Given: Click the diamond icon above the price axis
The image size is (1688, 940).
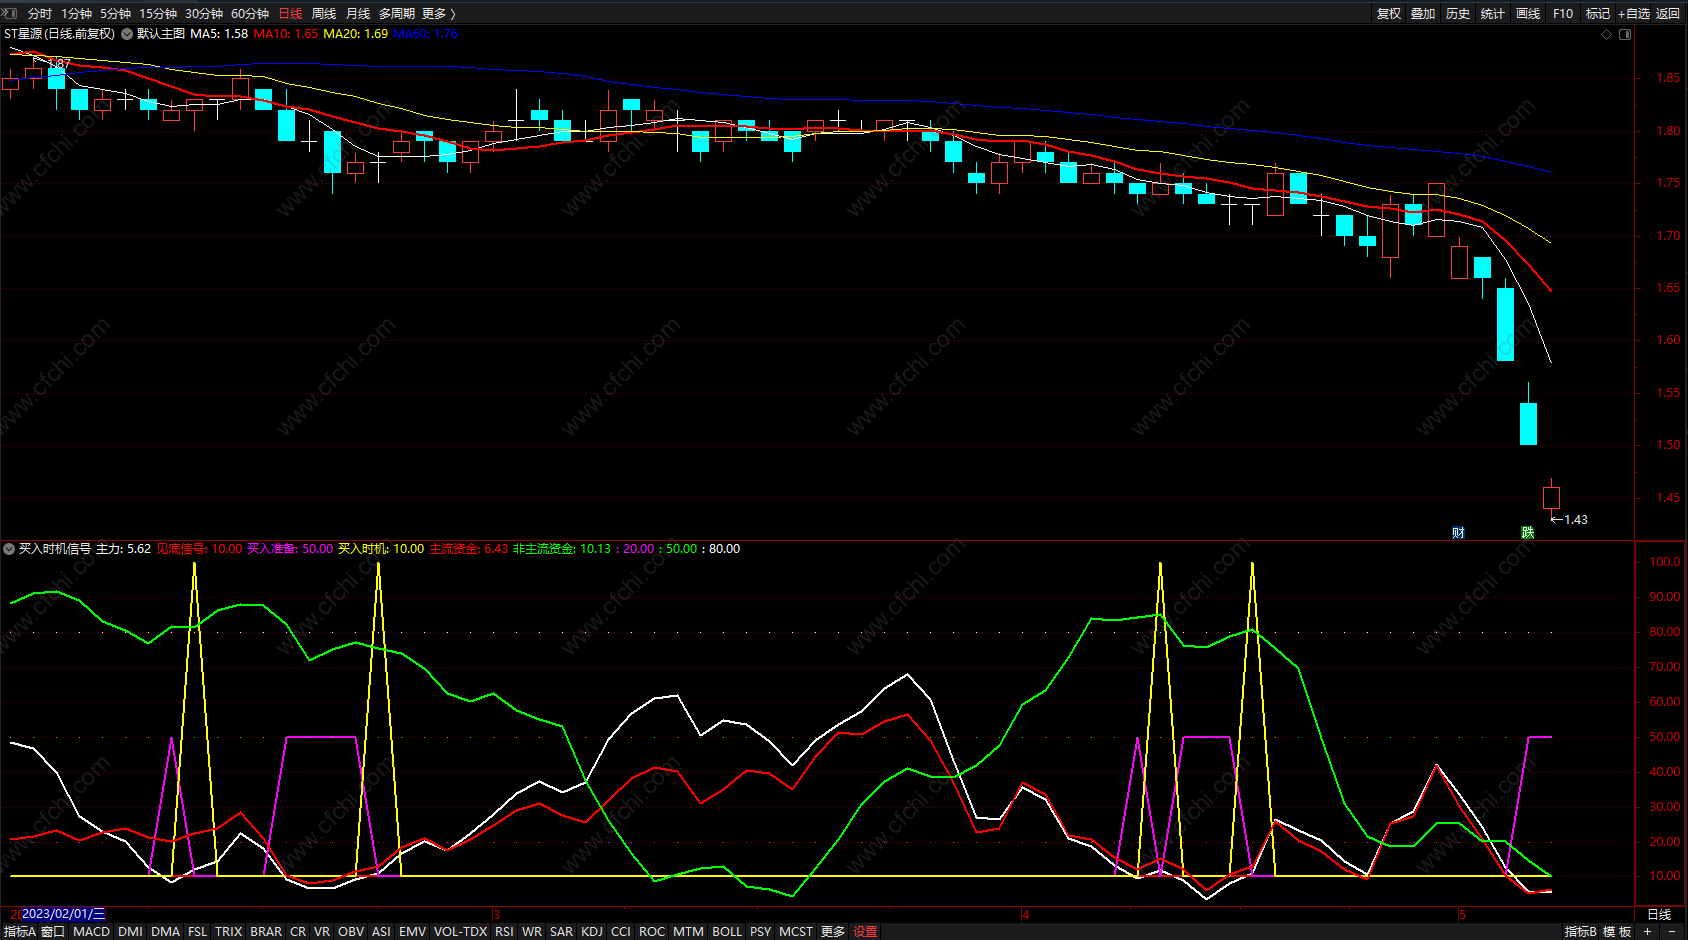Looking at the screenshot, I should tap(1607, 34).
